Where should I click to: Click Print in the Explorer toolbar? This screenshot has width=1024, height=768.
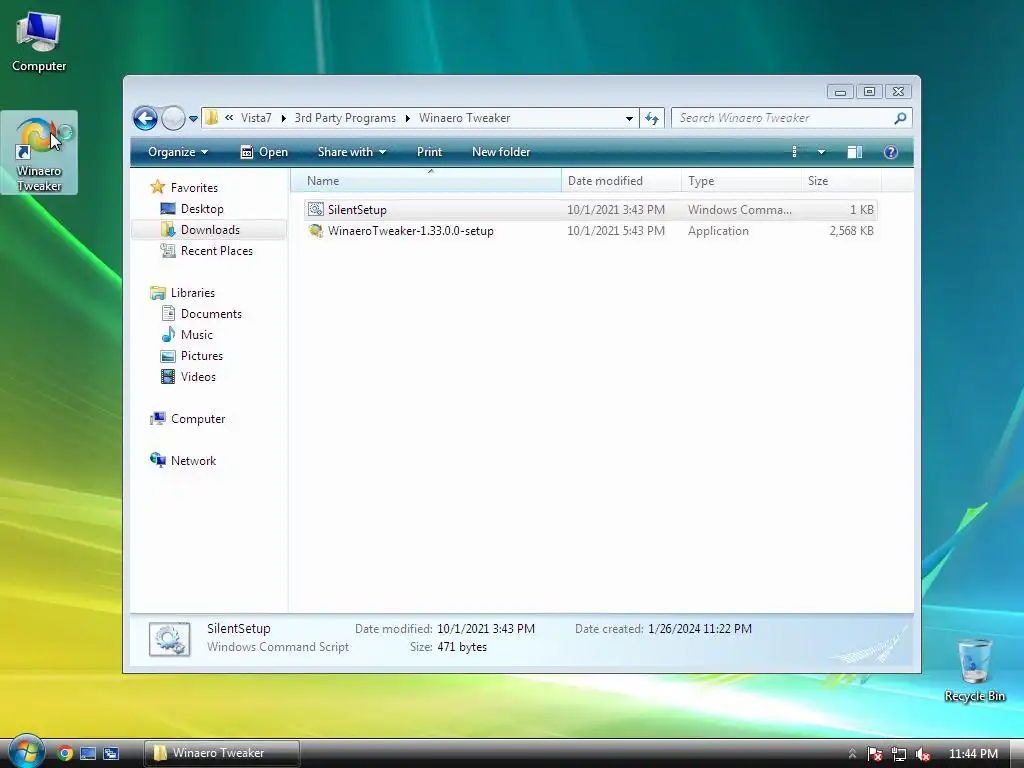point(429,152)
